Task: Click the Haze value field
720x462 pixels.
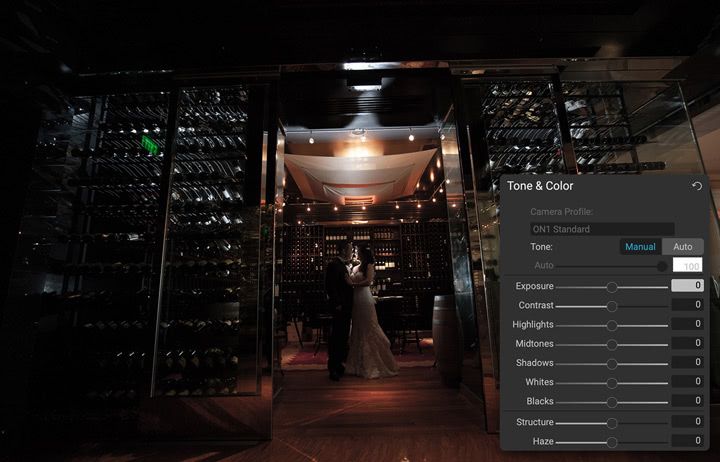Action: (x=687, y=441)
